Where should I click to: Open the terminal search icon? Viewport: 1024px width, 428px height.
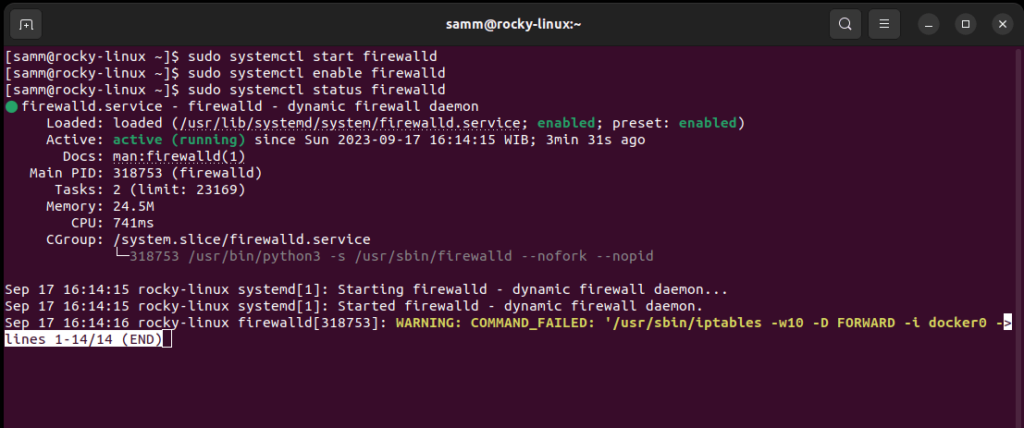(845, 25)
